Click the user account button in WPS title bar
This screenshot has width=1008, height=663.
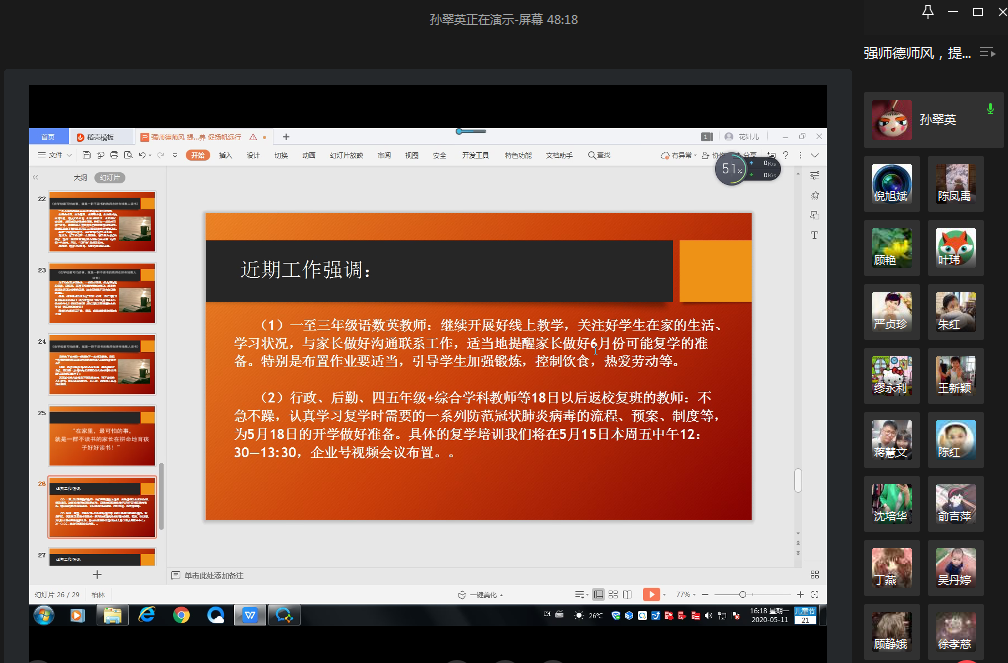(742, 136)
